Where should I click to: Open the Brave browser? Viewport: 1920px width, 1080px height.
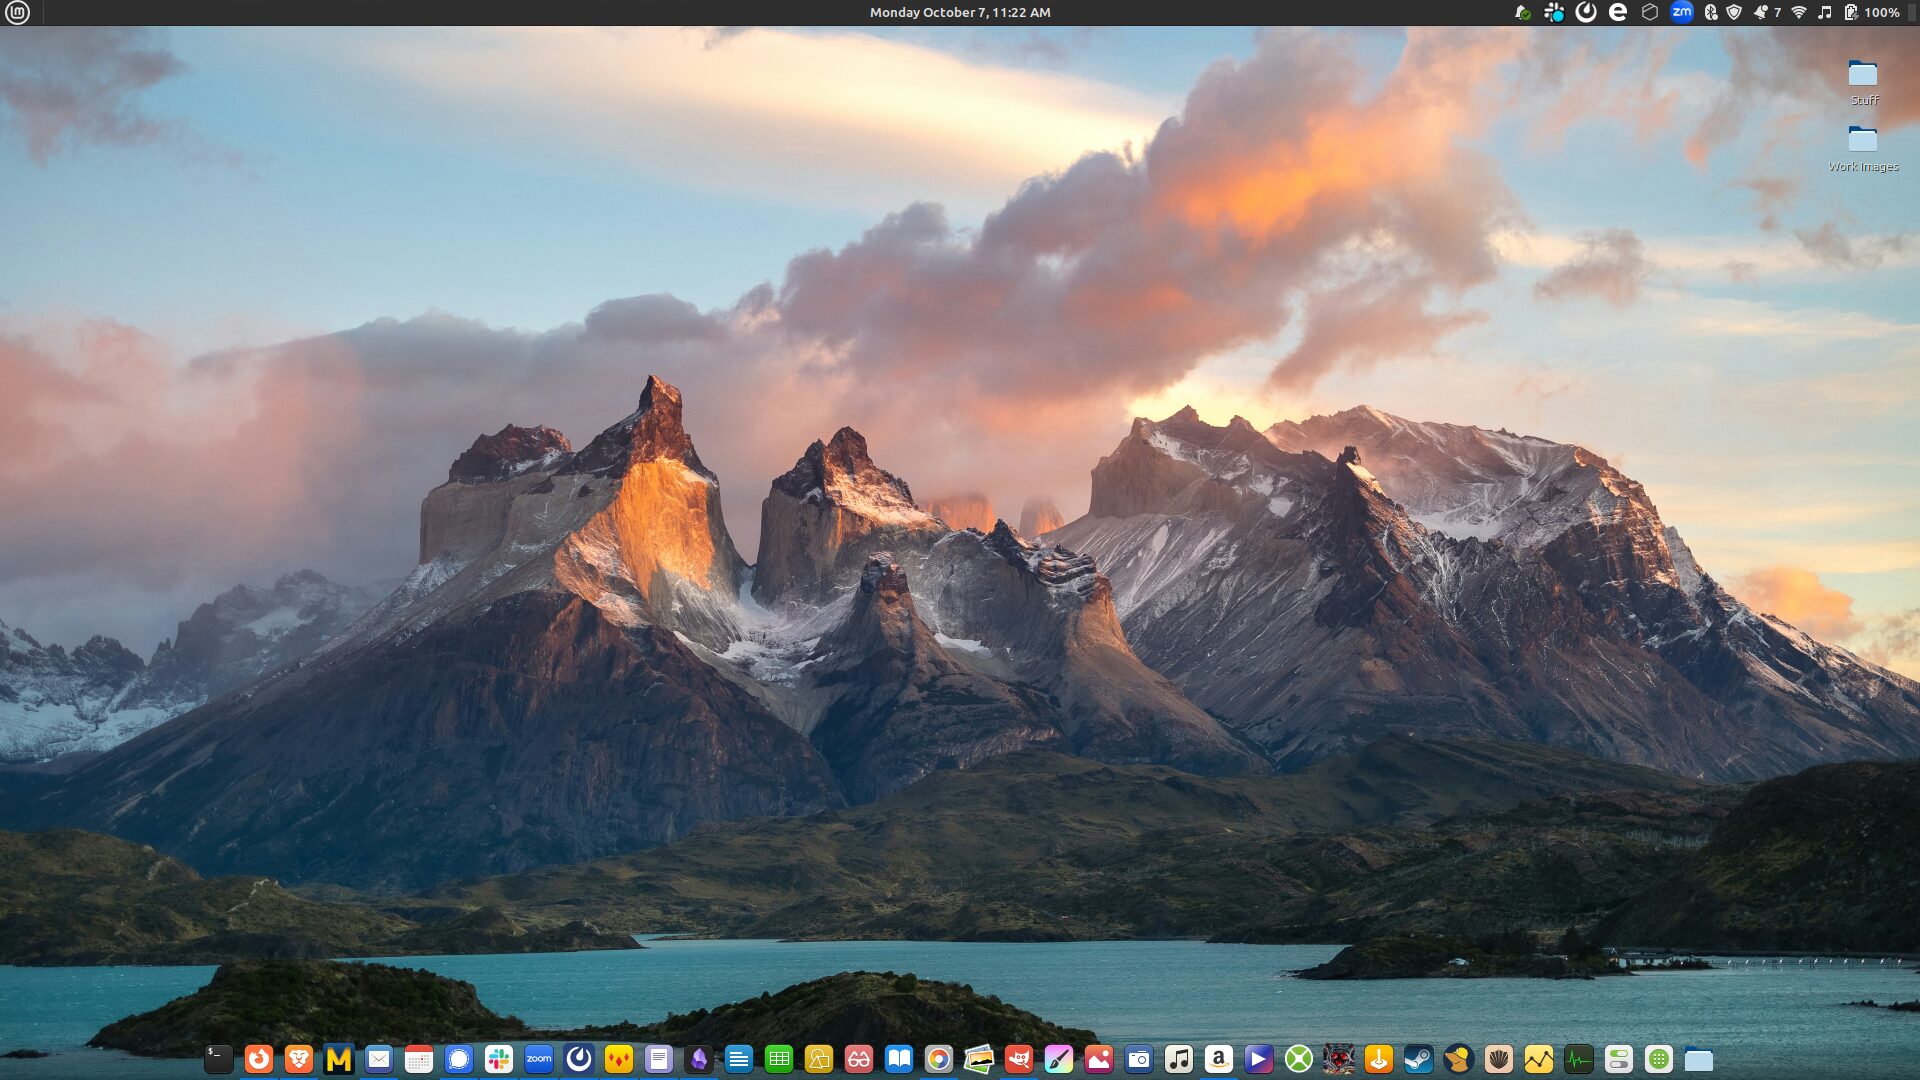click(x=299, y=1059)
